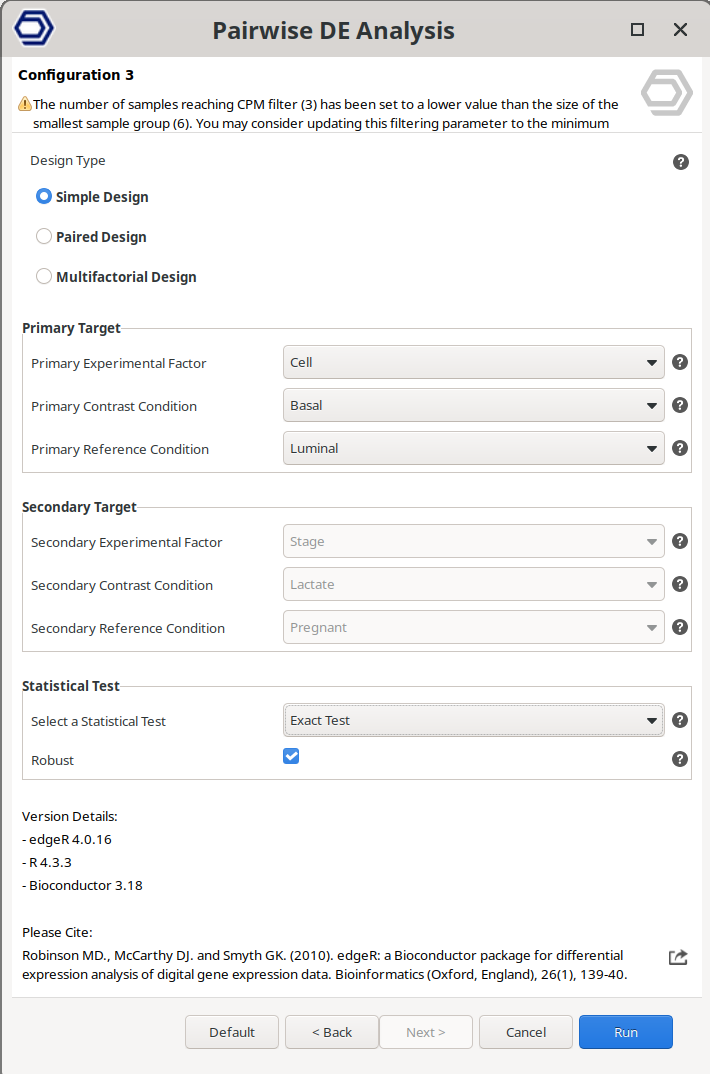
Task: Open help for Primary Experimental Factor
Action: [680, 362]
